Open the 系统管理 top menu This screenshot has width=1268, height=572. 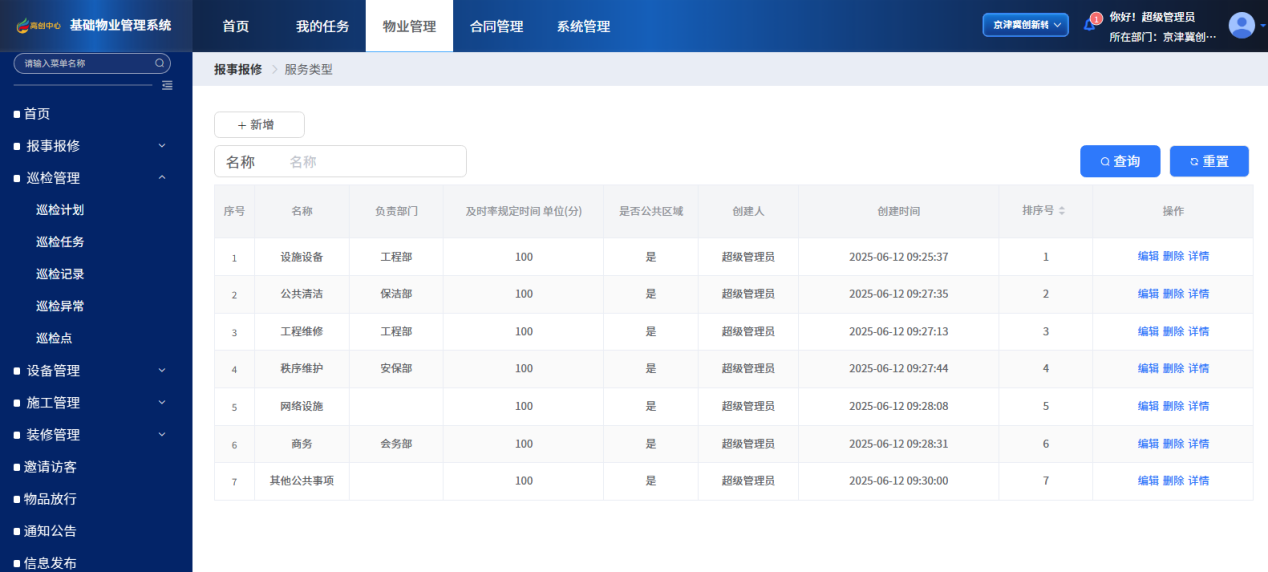[x=583, y=27]
